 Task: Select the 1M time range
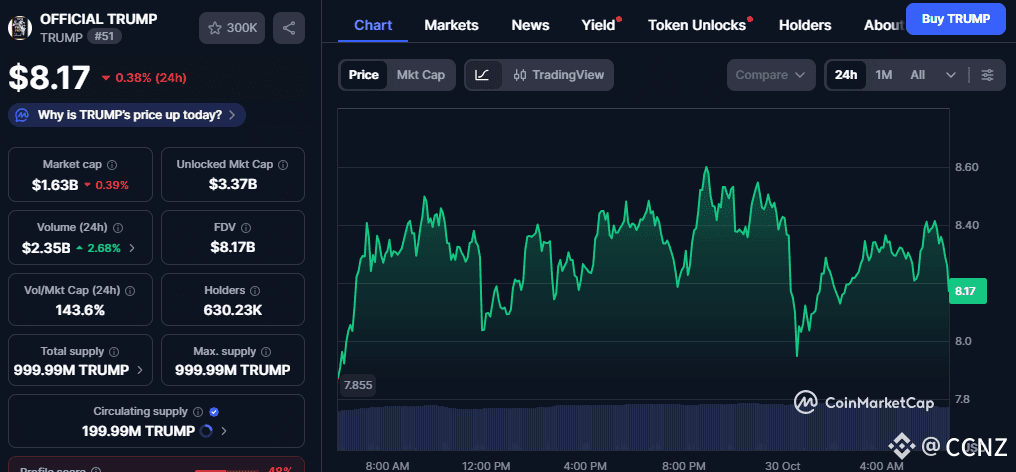pos(883,75)
